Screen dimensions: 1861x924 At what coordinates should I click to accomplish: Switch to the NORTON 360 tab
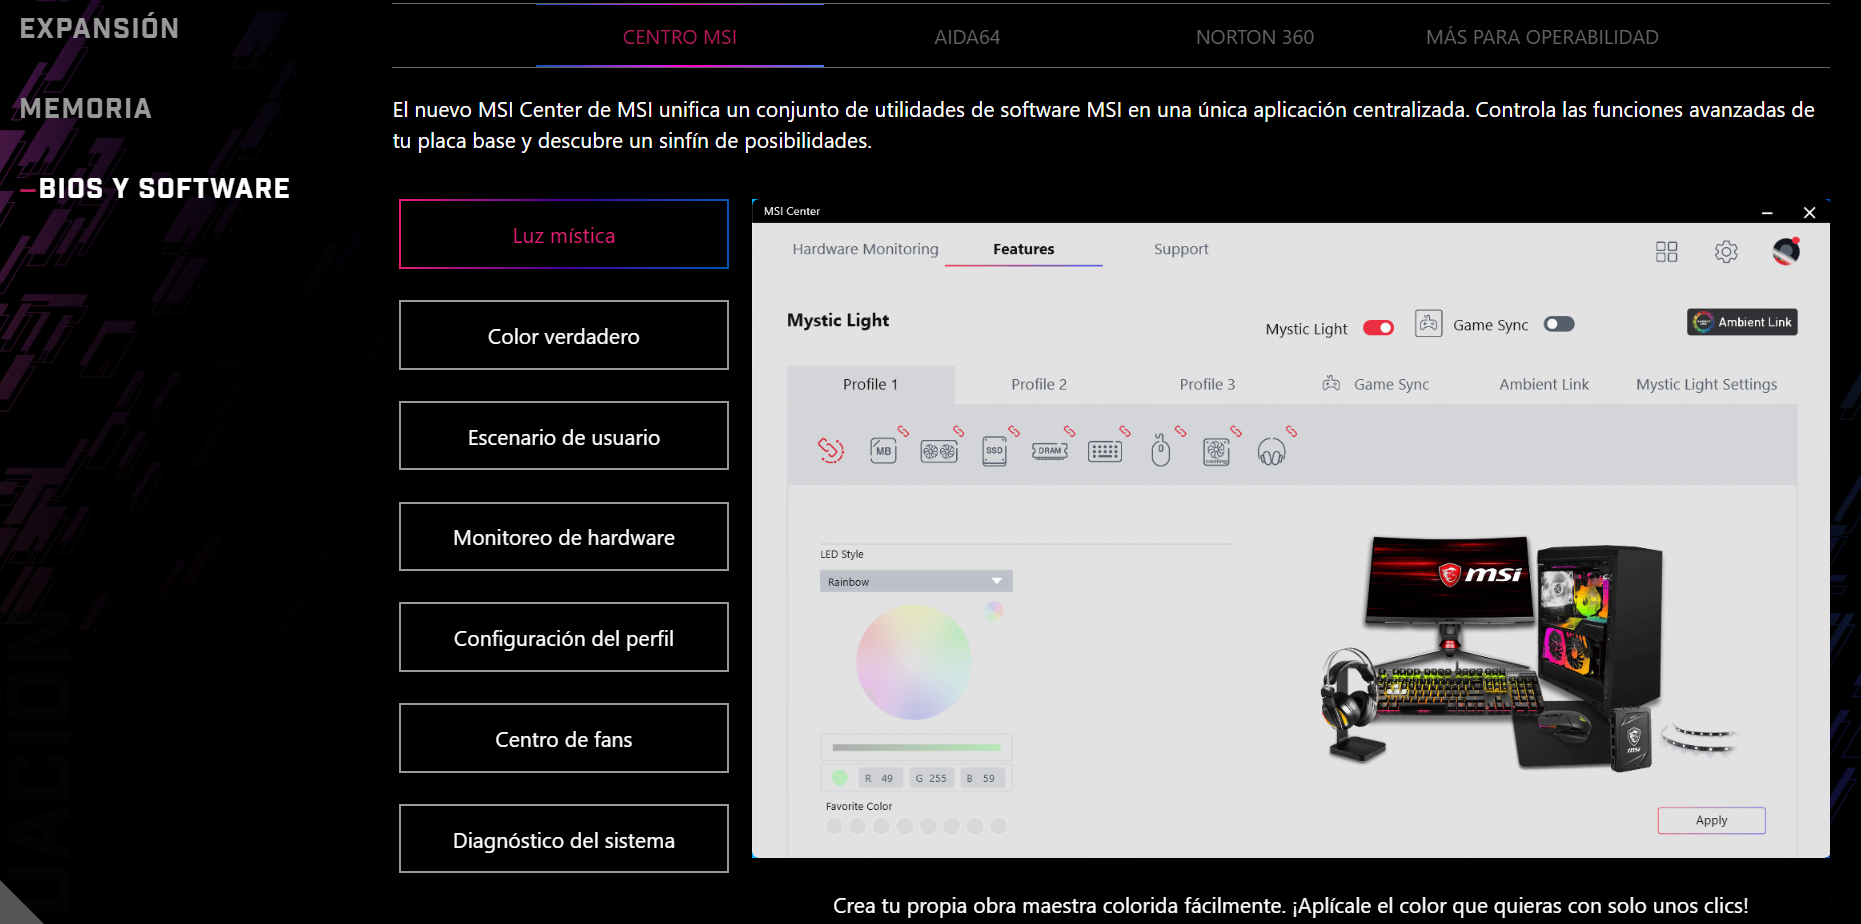pyautogui.click(x=1255, y=37)
